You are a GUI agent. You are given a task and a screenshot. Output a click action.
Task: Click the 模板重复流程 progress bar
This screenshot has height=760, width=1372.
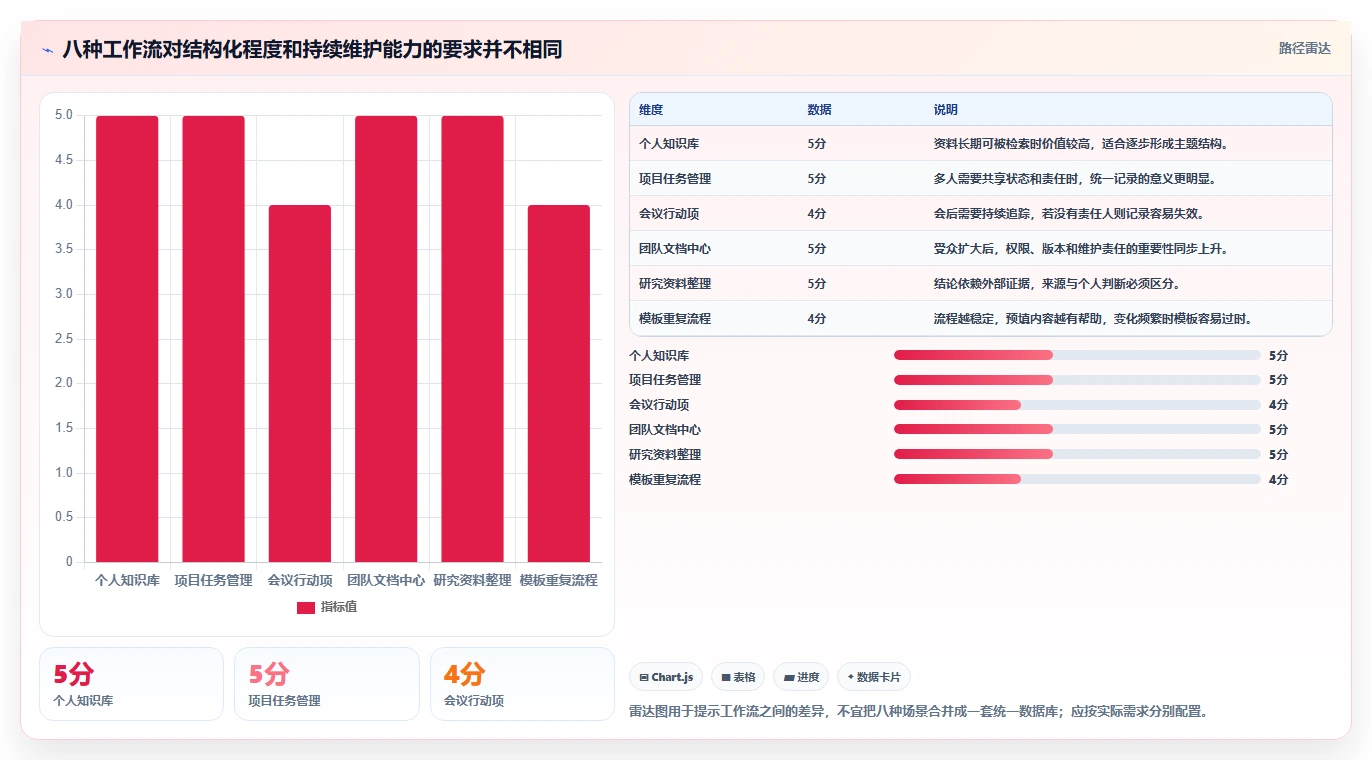tap(1077, 479)
